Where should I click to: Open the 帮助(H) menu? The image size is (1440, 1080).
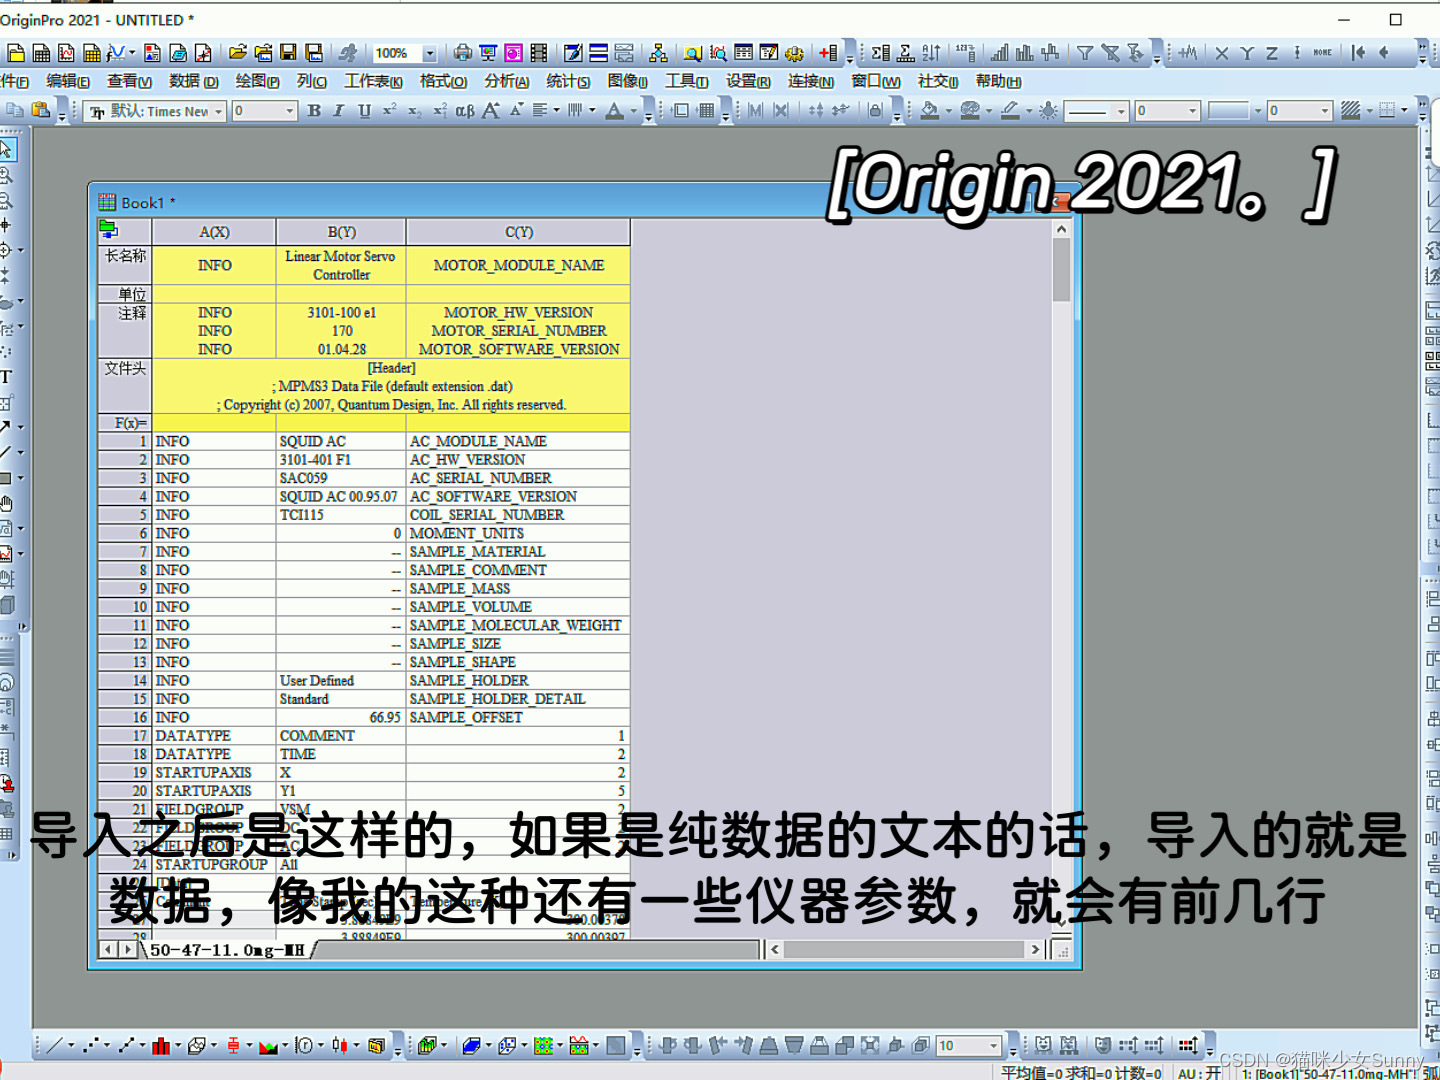click(x=998, y=82)
